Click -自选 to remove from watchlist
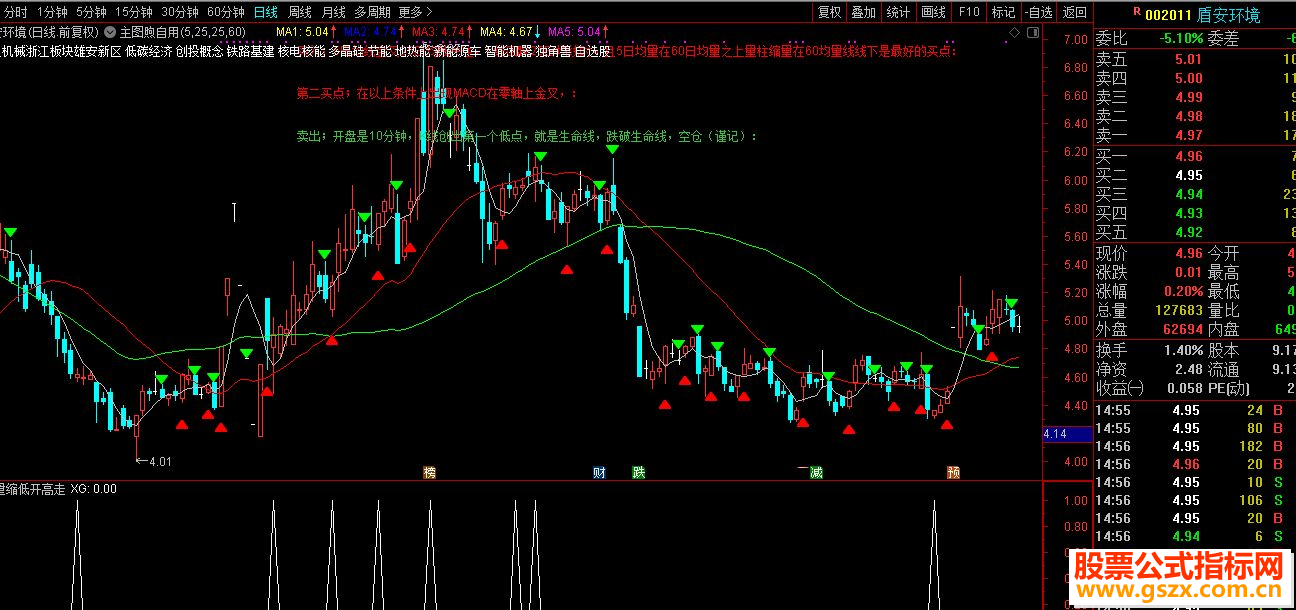This screenshot has width=1296, height=610. [1038, 12]
